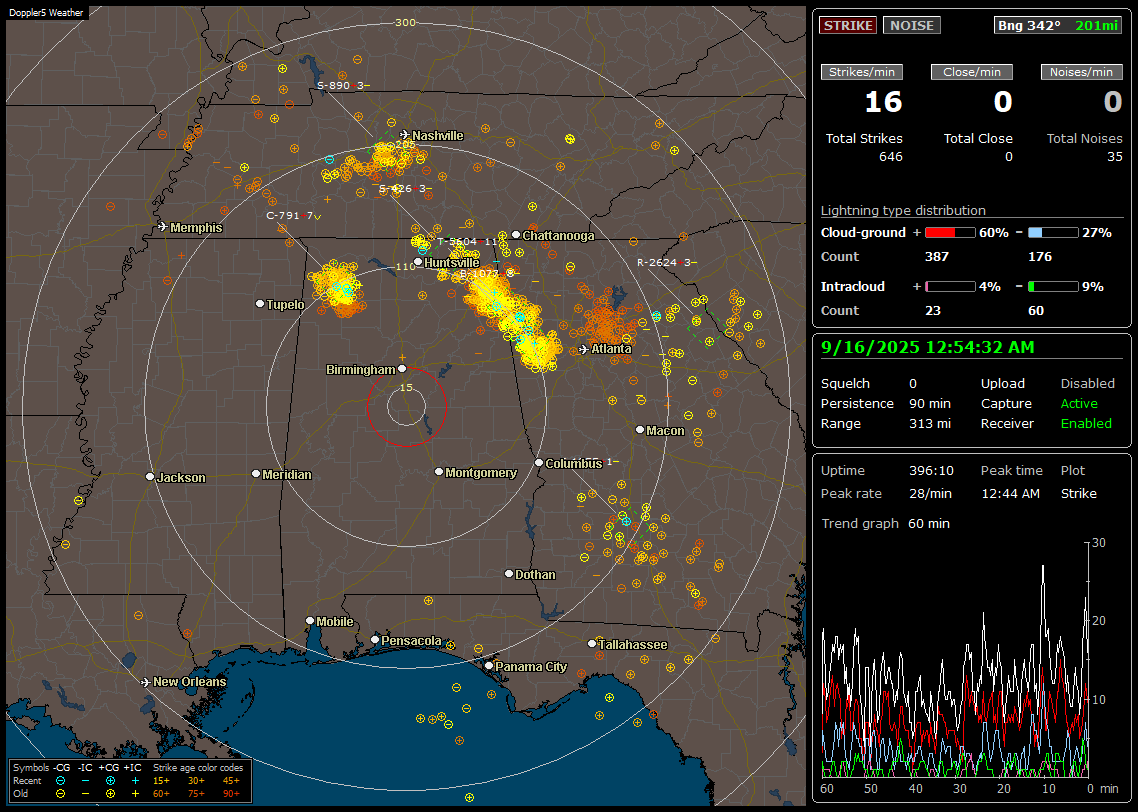Click the Upload status Disabled
Screen dimensions: 1138x812
point(1087,383)
